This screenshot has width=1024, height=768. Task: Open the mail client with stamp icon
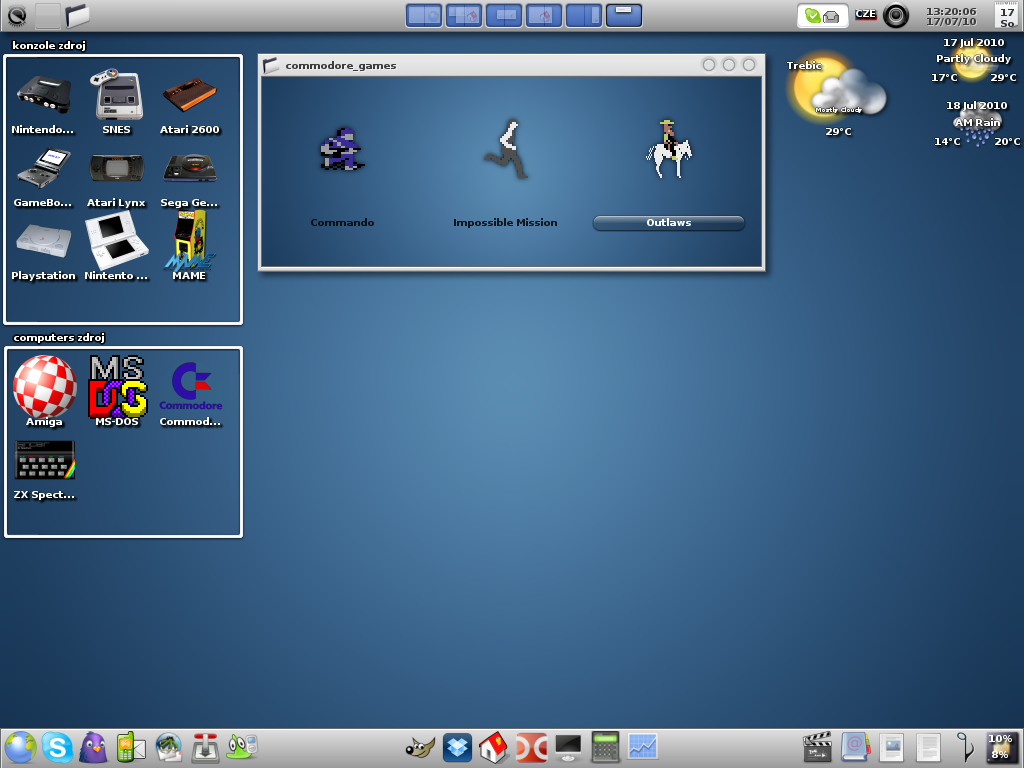coord(168,748)
